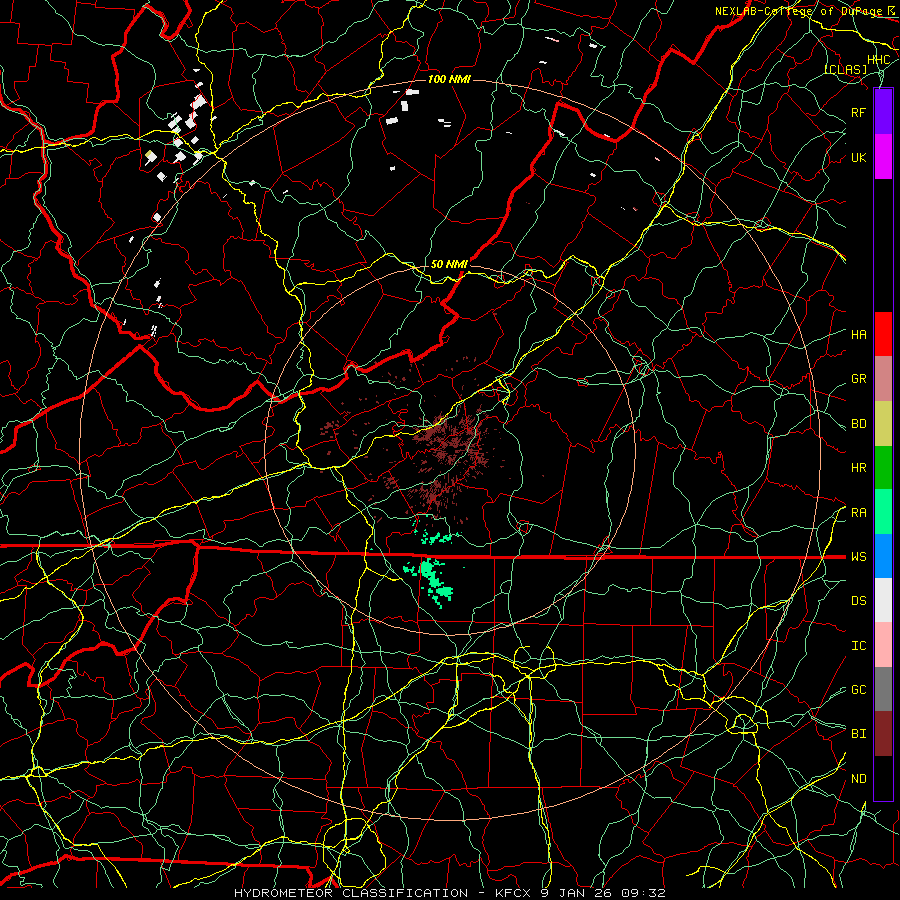Click the GR legend label

coord(858,379)
